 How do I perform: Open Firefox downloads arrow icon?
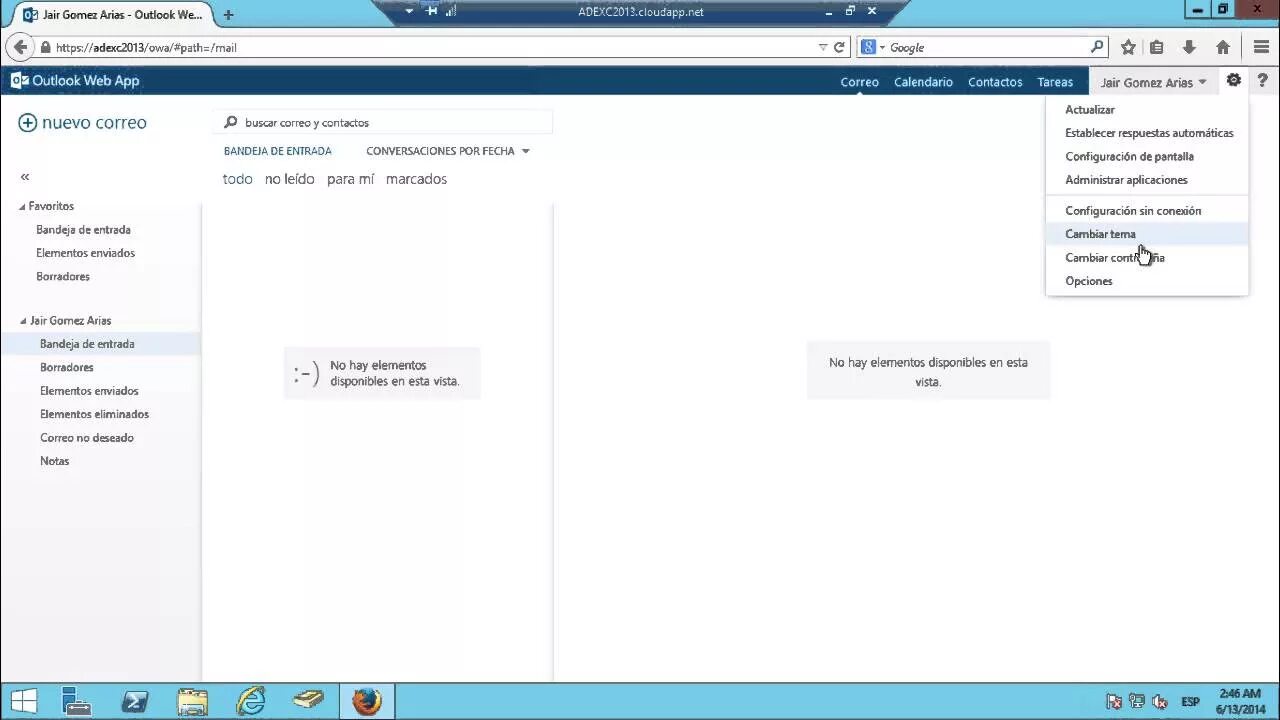[x=1189, y=47]
